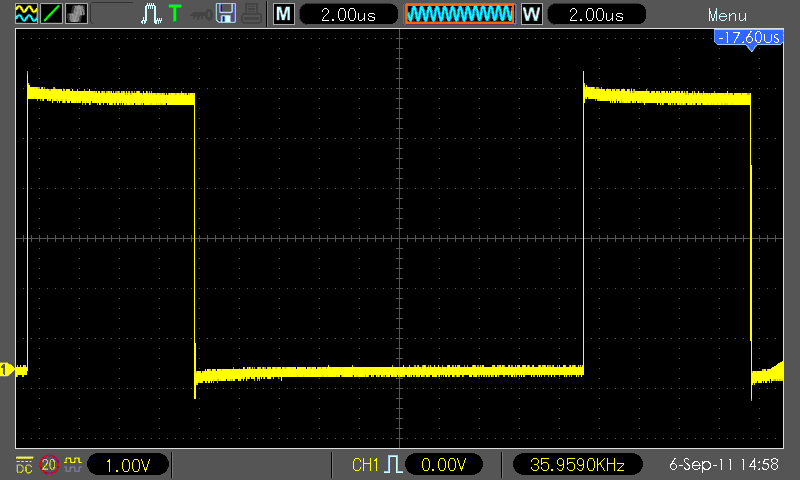This screenshot has width=800, height=480.
Task: Click the gray key lock icon
Action: (x=201, y=15)
